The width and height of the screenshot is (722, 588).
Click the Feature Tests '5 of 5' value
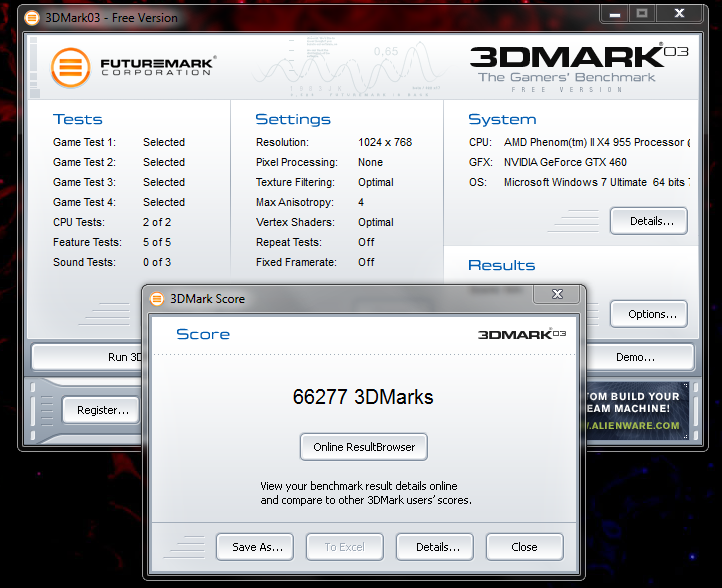[x=157, y=242]
